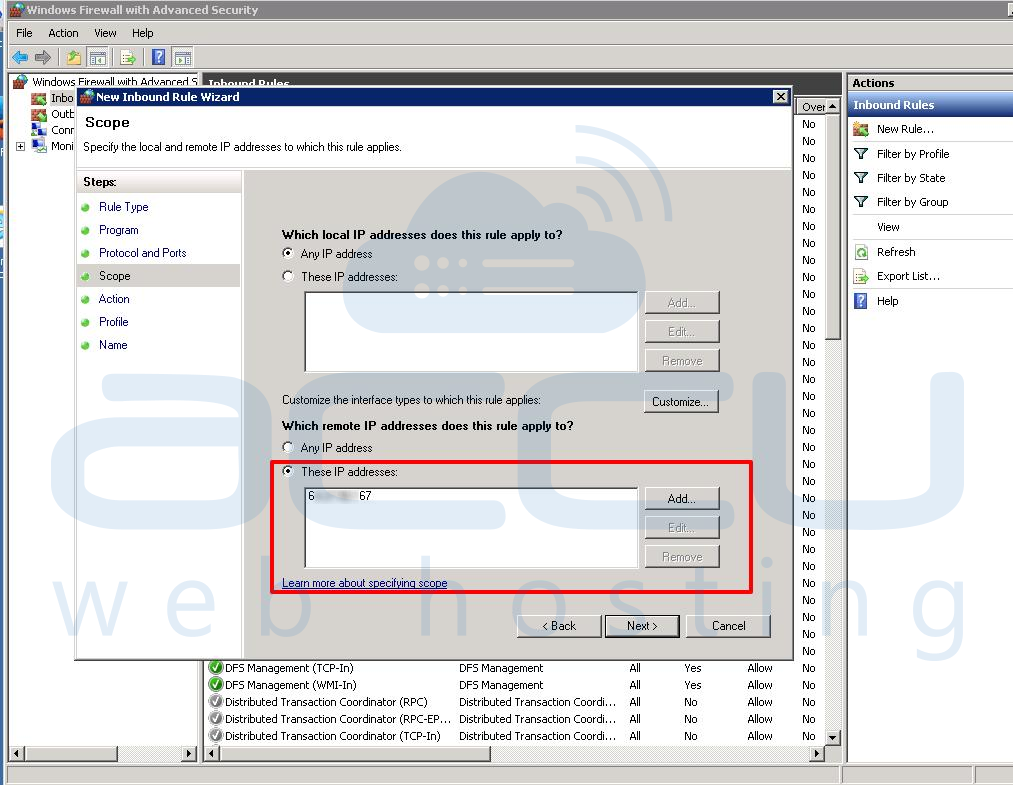Select the Connection Security Rules tree icon

pyautogui.click(x=39, y=130)
